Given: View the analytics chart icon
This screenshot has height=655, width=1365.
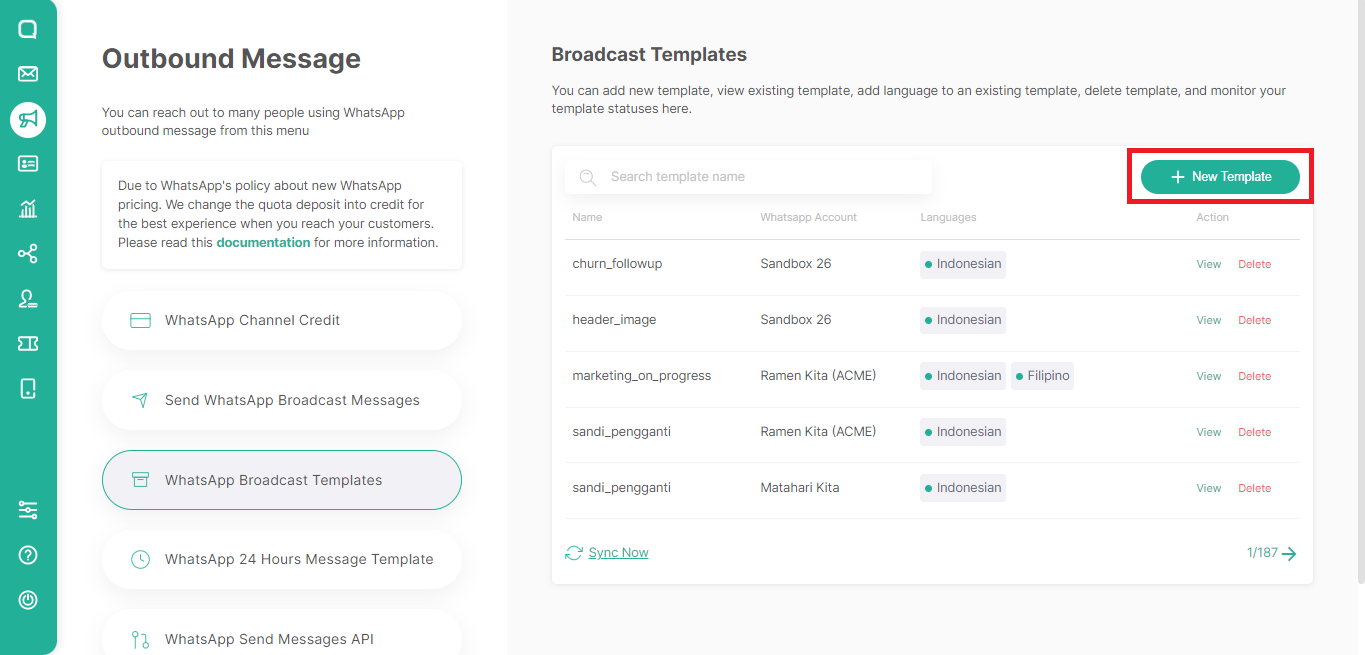Looking at the screenshot, I should (27, 209).
